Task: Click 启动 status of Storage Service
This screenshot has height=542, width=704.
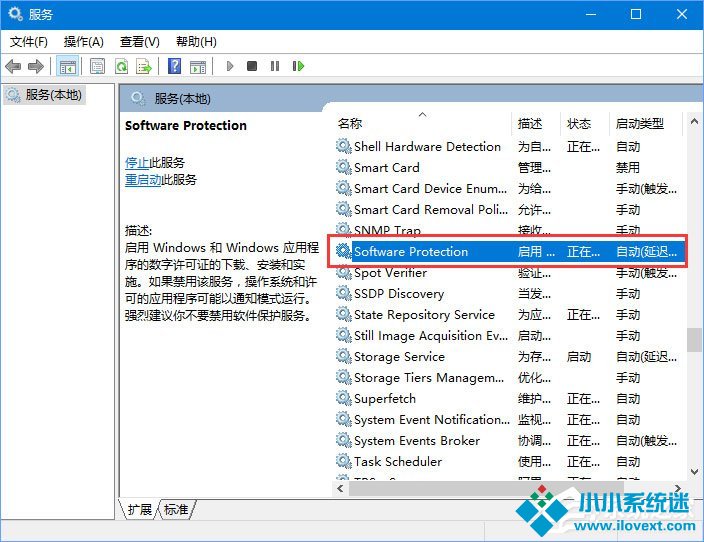Action: (x=579, y=357)
